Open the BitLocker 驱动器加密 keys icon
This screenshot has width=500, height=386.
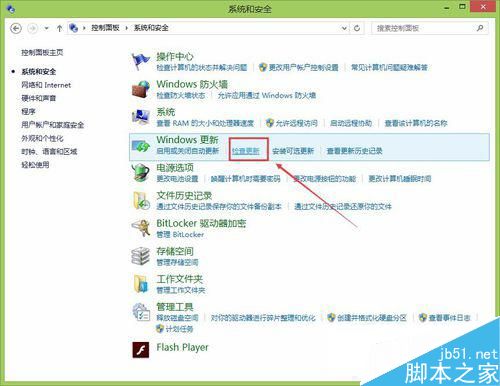point(141,228)
